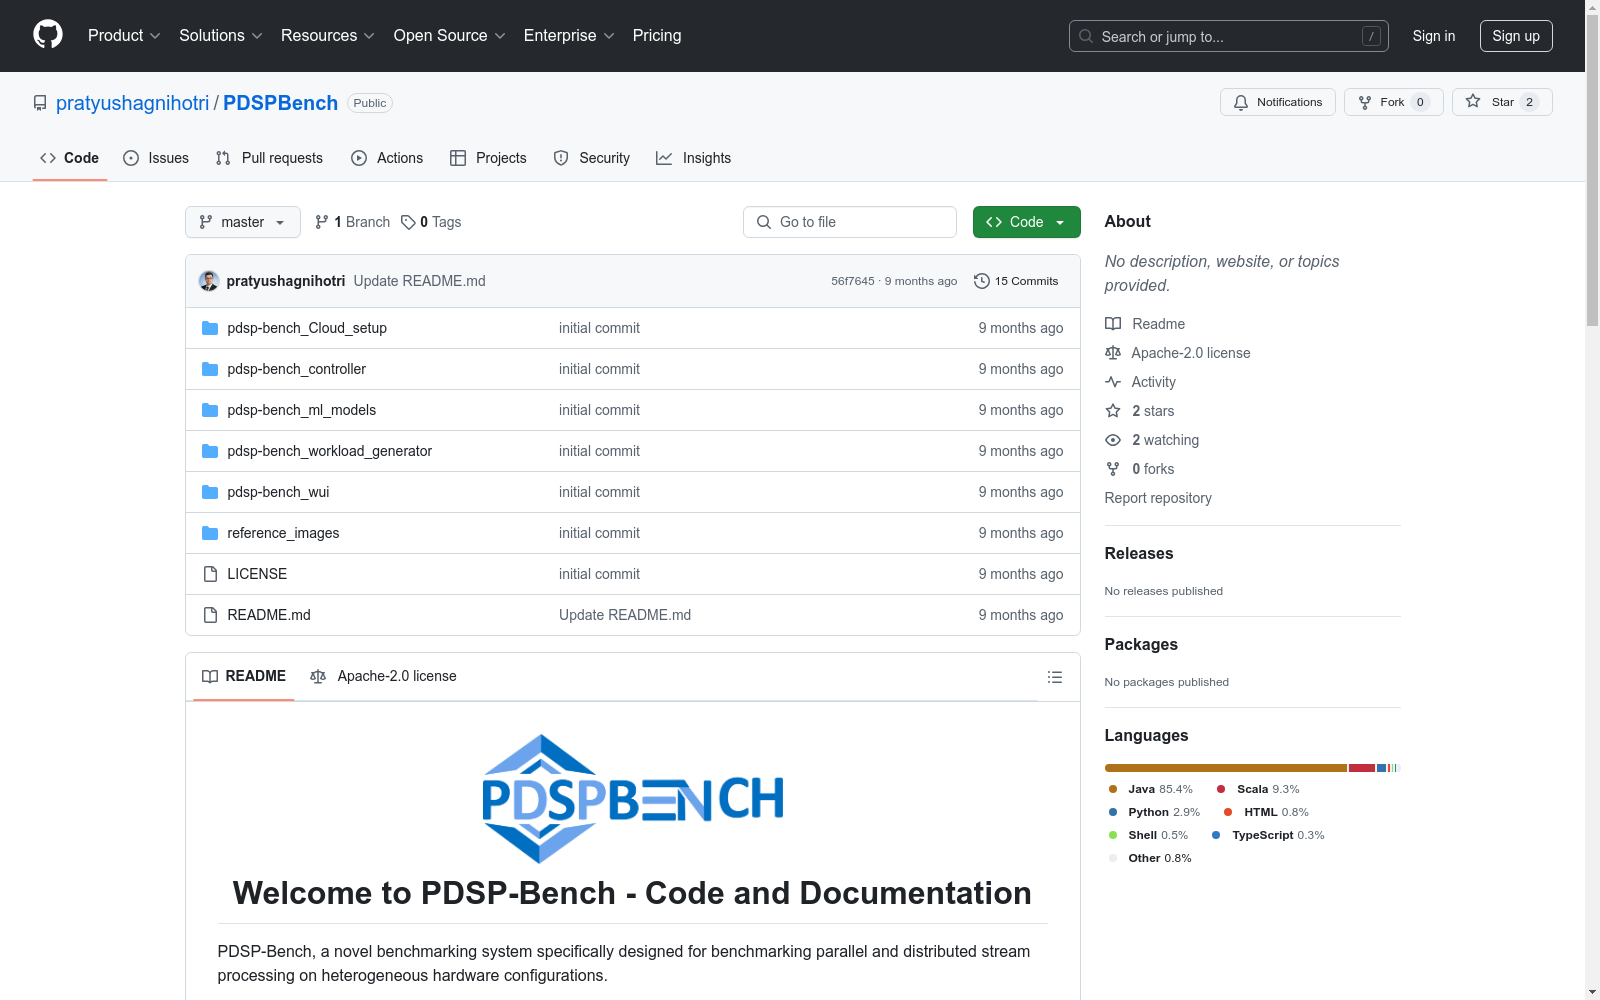Open the Apache-2.0 license link in About
This screenshot has width=1600, height=1000.
(1178, 353)
